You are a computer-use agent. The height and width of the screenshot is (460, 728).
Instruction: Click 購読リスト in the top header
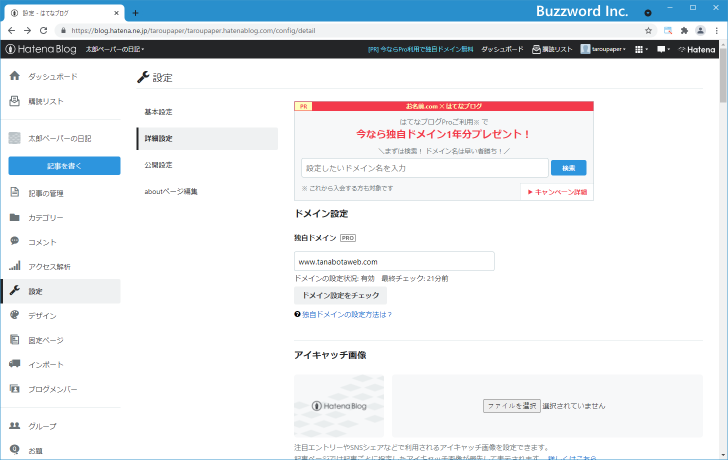tap(552, 49)
